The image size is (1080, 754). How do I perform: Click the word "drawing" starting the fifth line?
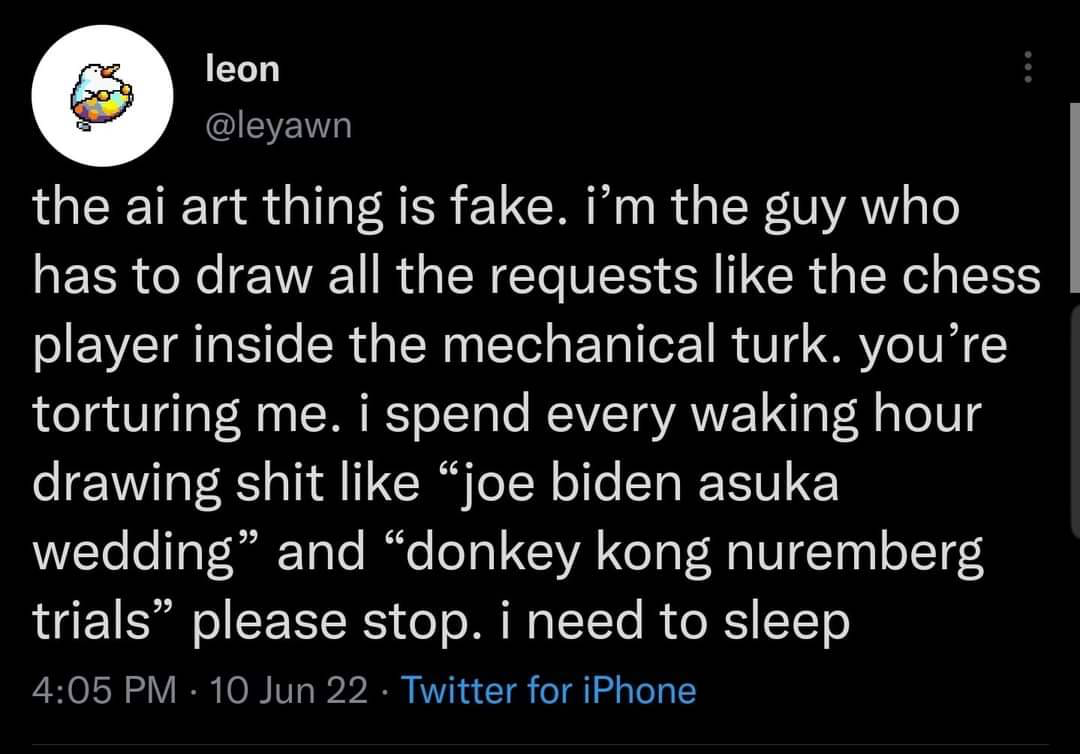[x=124, y=483]
